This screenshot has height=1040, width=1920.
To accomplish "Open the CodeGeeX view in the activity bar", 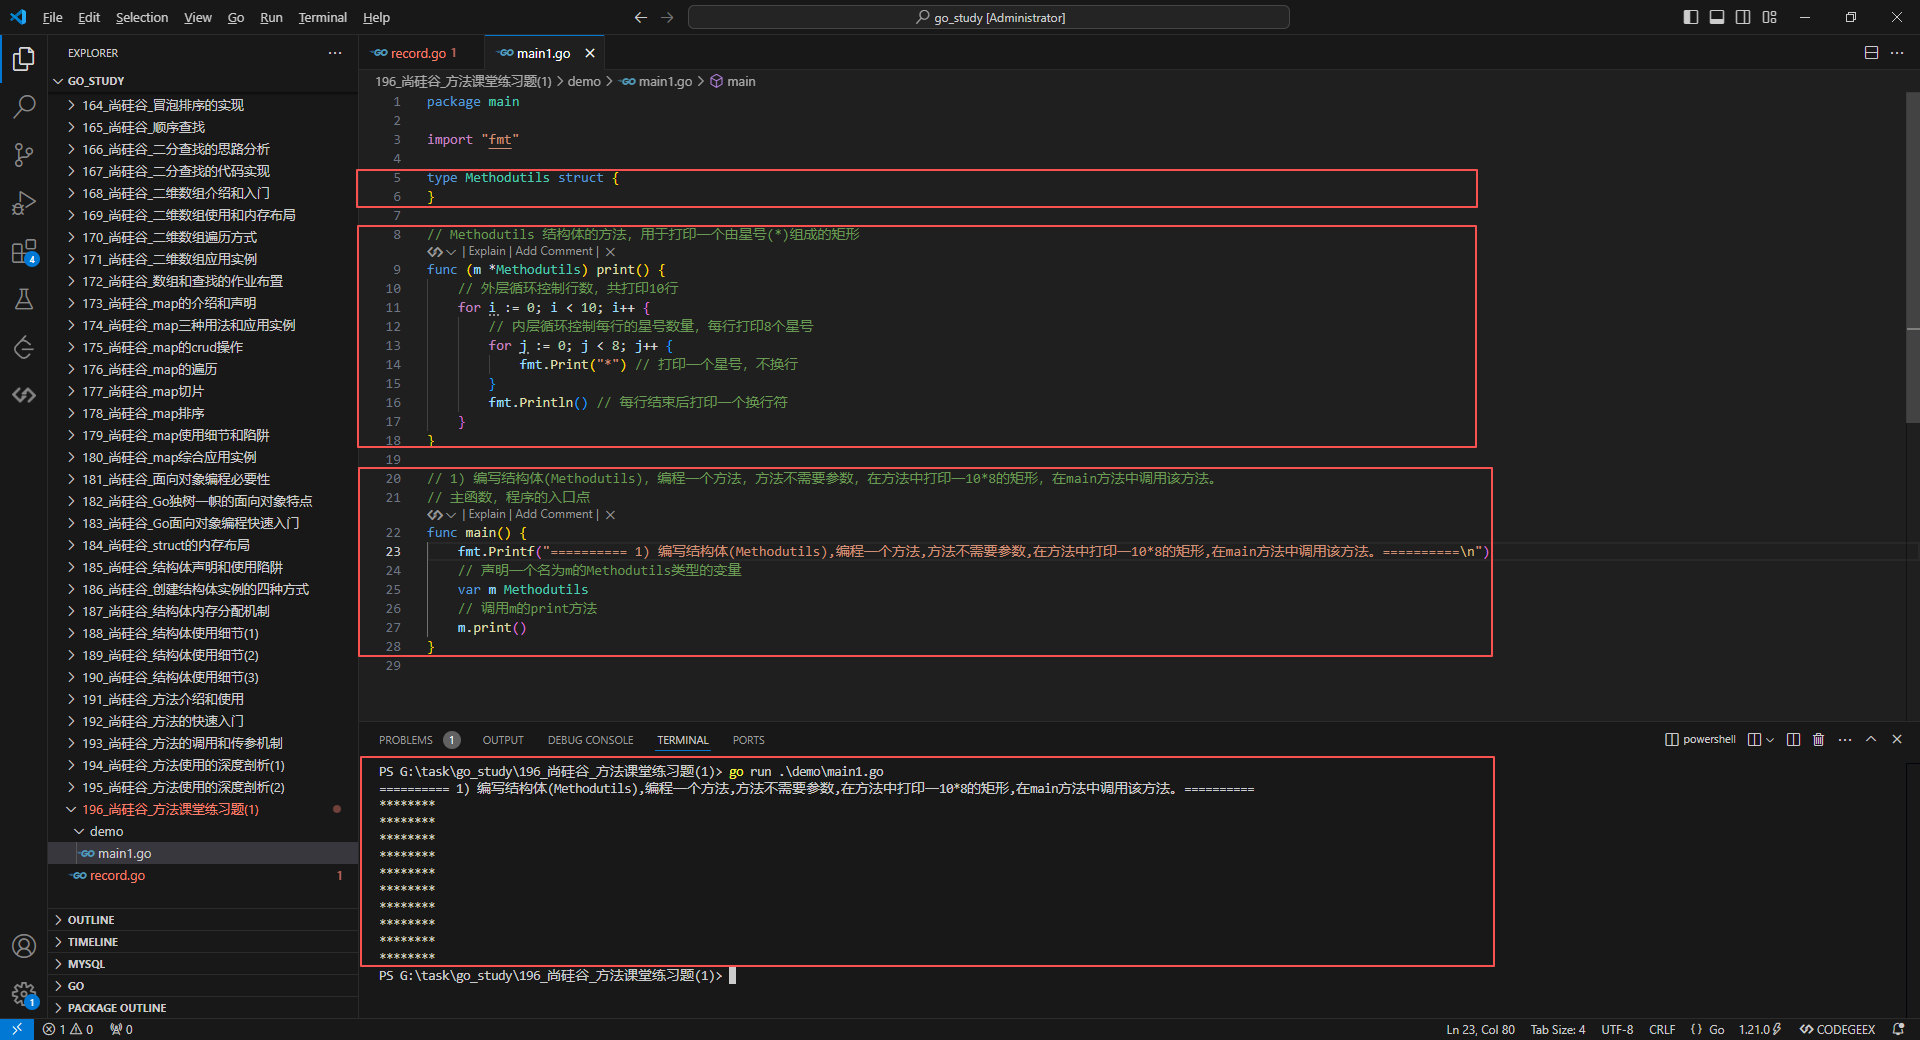I will 24,395.
